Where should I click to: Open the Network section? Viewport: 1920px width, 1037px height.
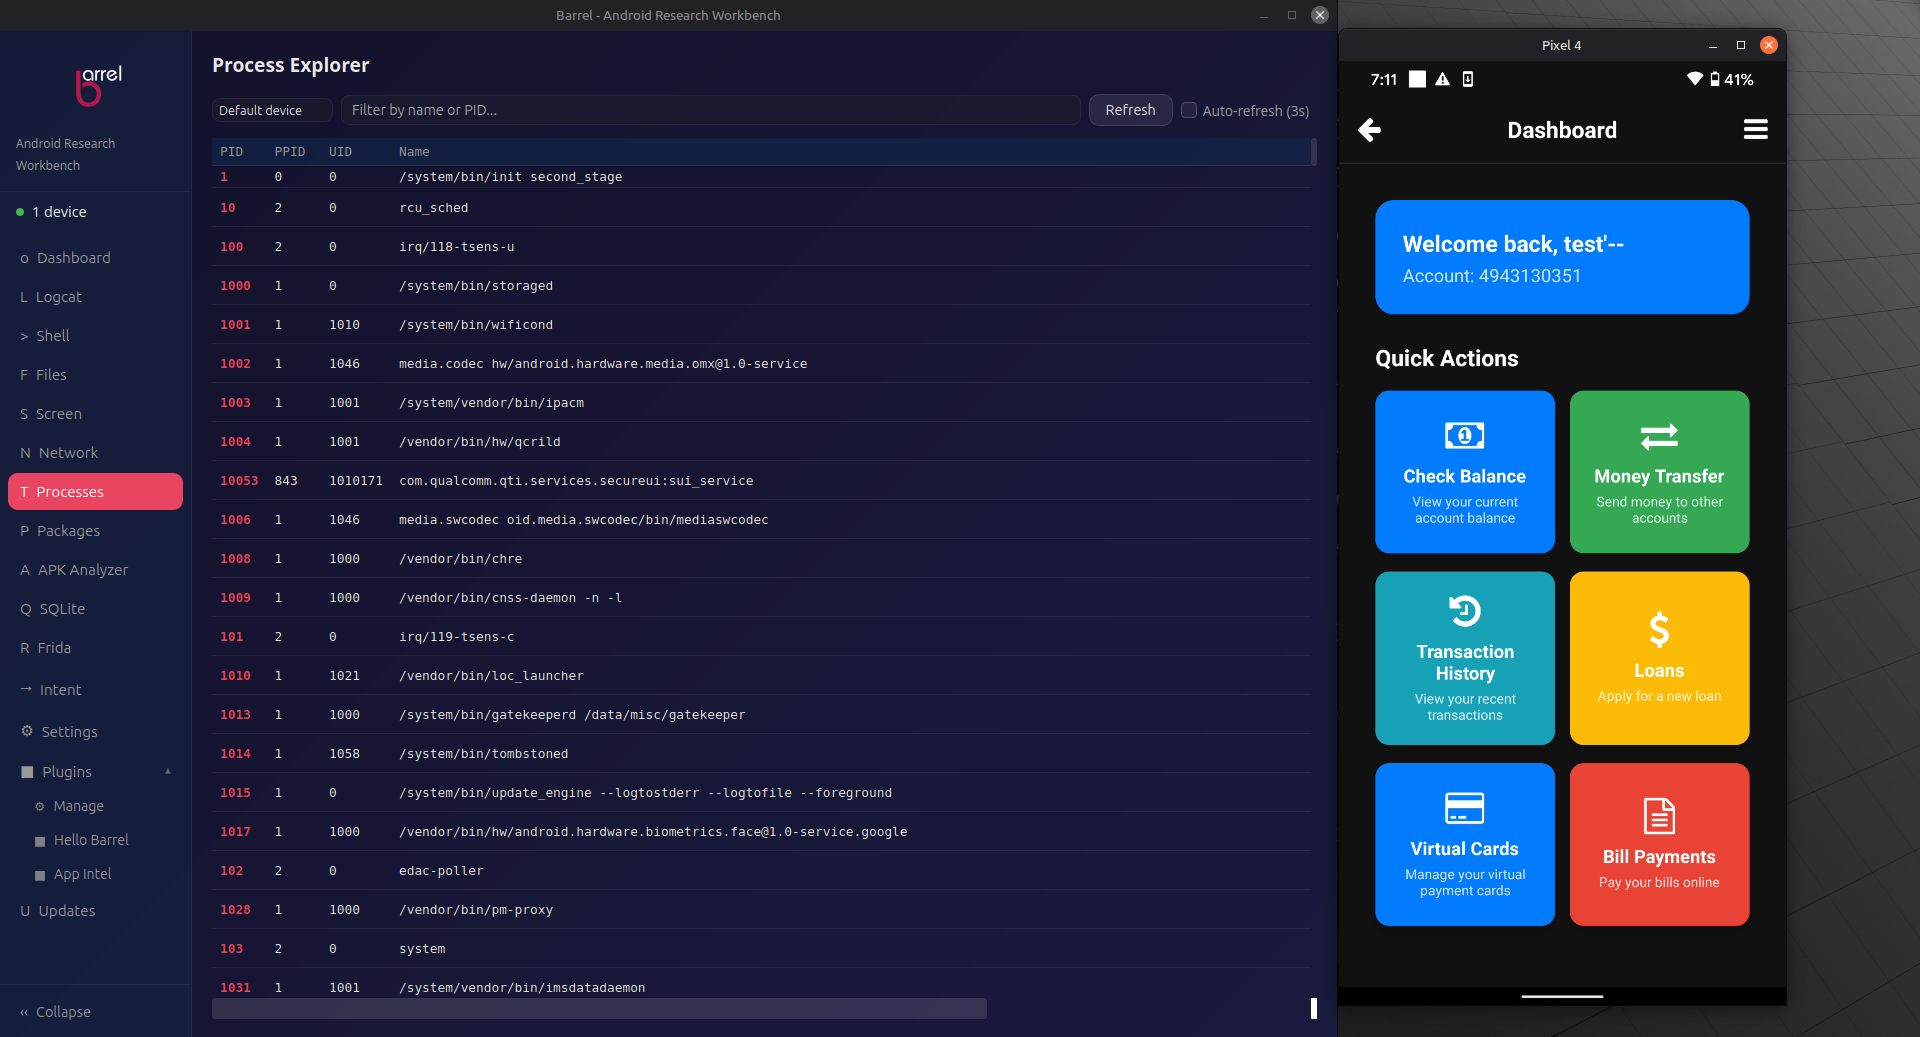95,453
